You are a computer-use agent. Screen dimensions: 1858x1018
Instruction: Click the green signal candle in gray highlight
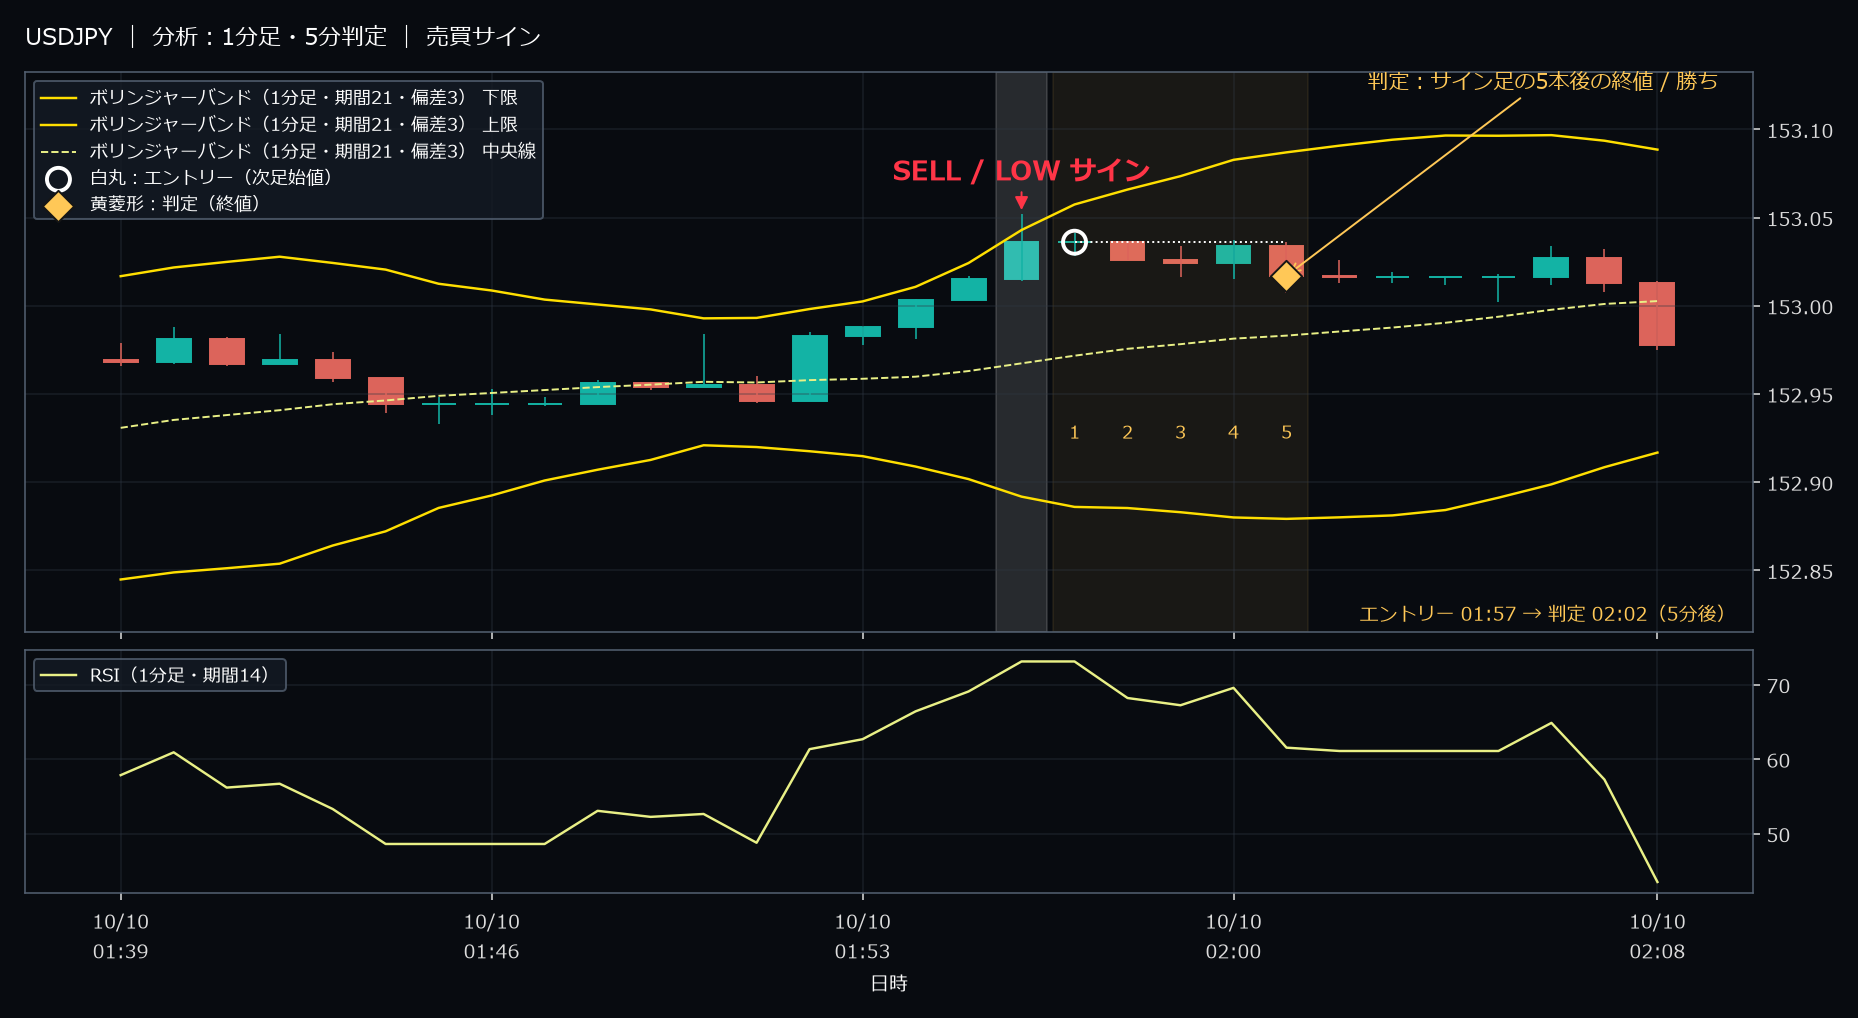tap(1021, 260)
